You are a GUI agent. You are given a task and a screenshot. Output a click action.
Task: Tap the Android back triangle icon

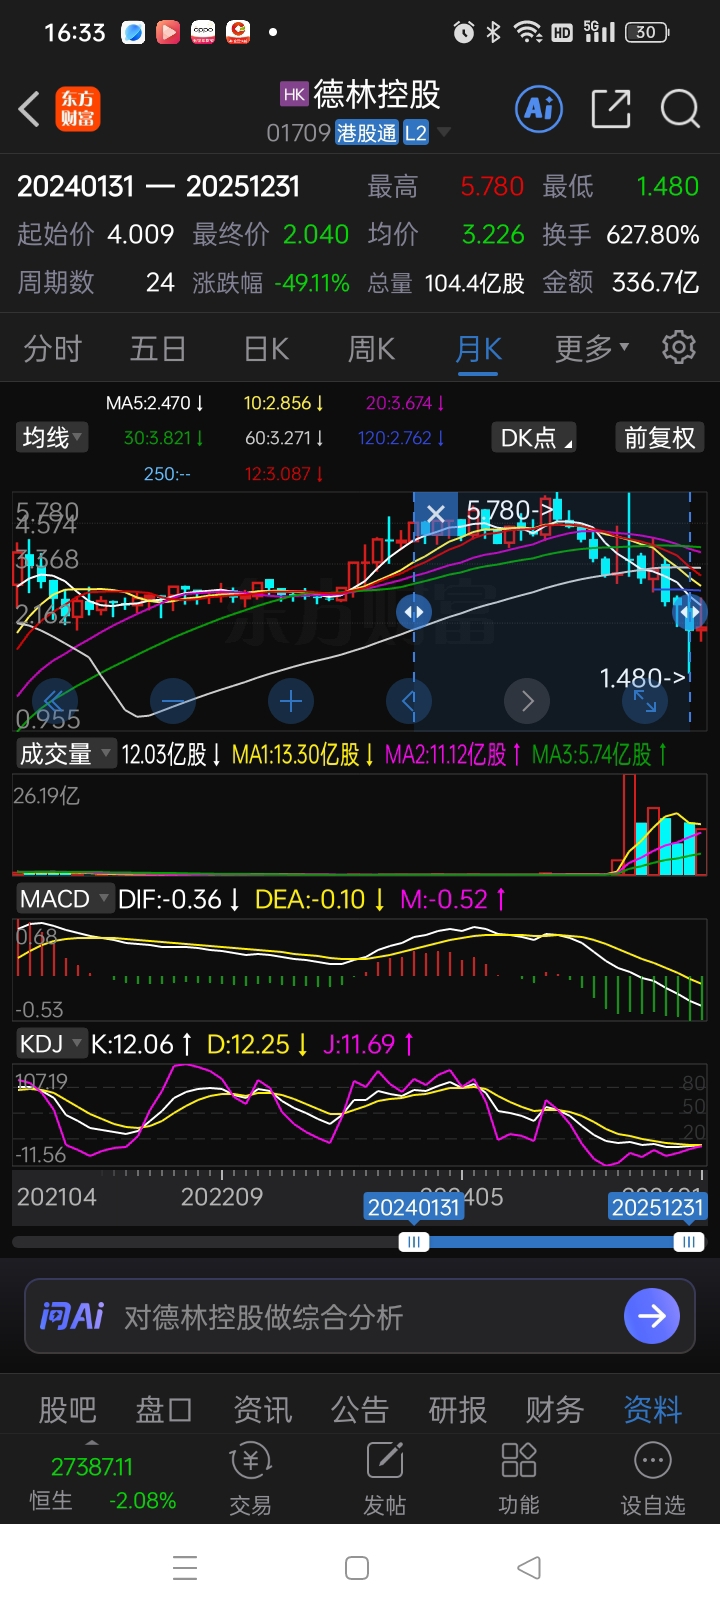529,1567
